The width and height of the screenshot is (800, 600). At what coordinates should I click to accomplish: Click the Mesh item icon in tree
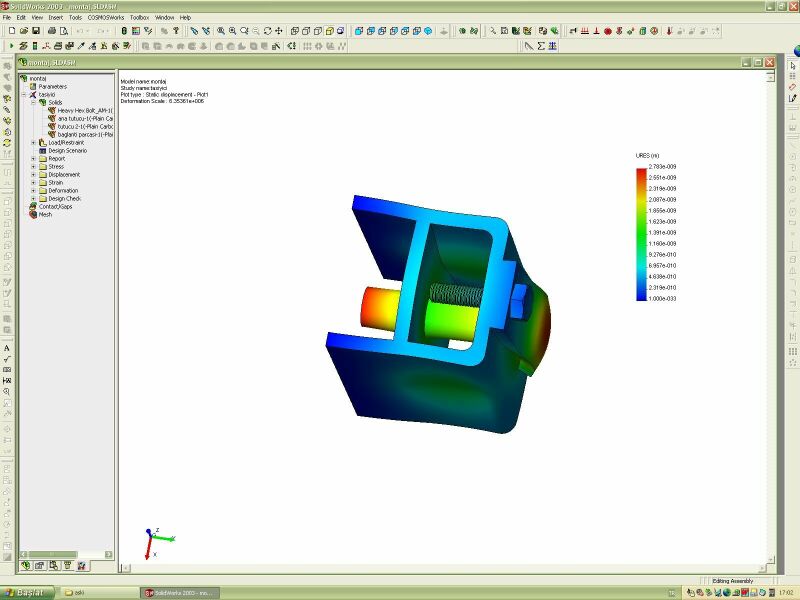click(x=32, y=214)
